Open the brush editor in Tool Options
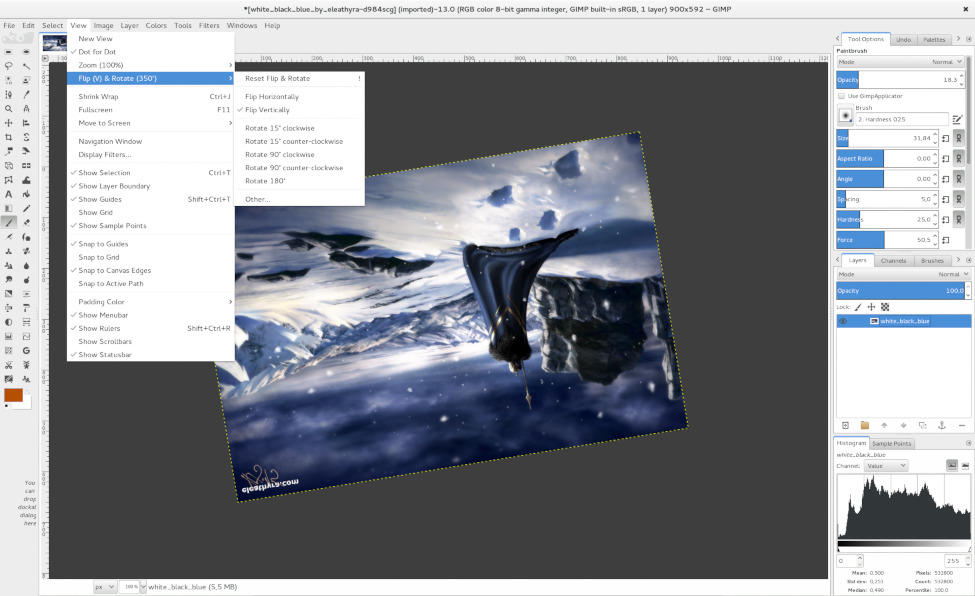The image size is (975, 596). pos(958,118)
